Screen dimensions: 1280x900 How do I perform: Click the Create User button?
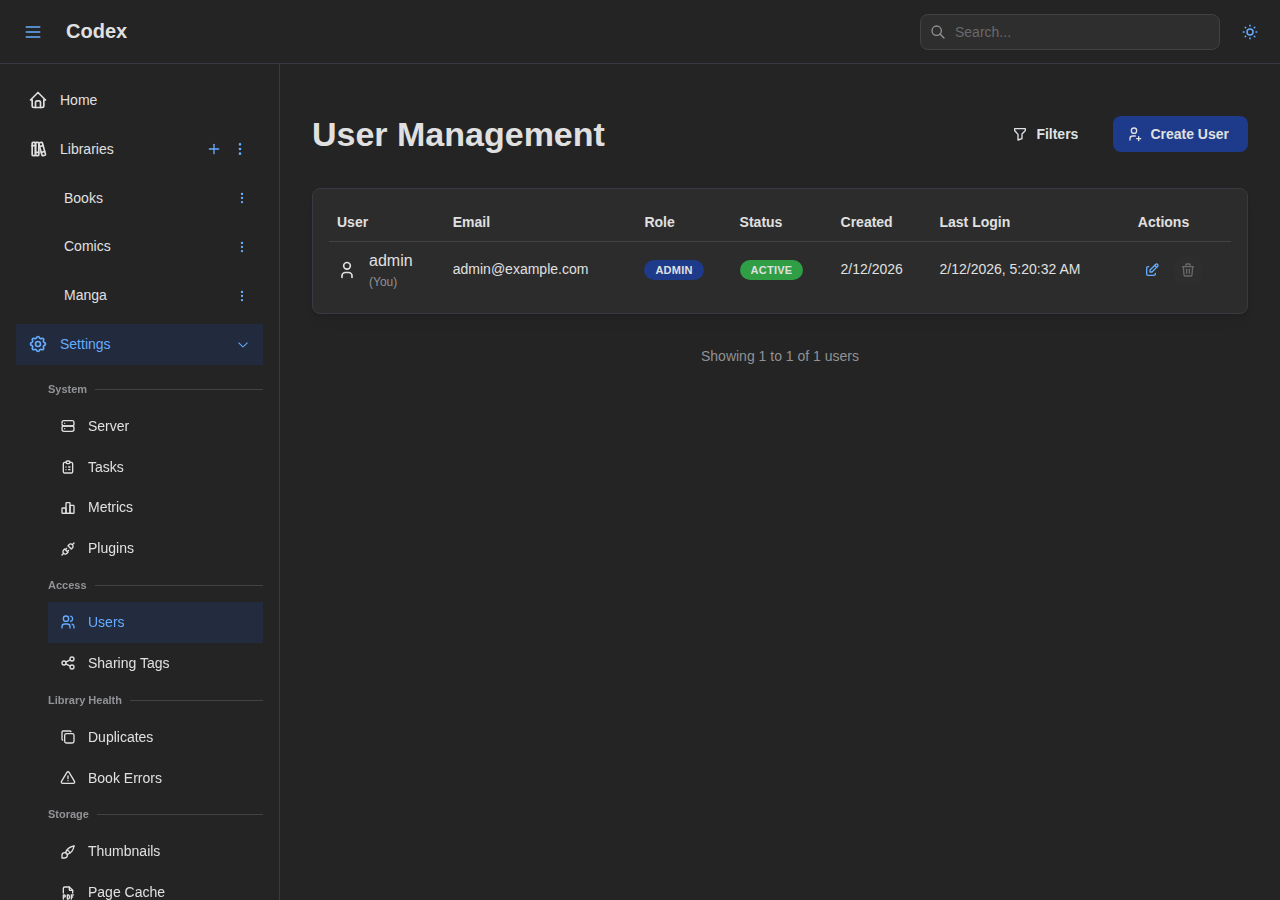point(1180,133)
